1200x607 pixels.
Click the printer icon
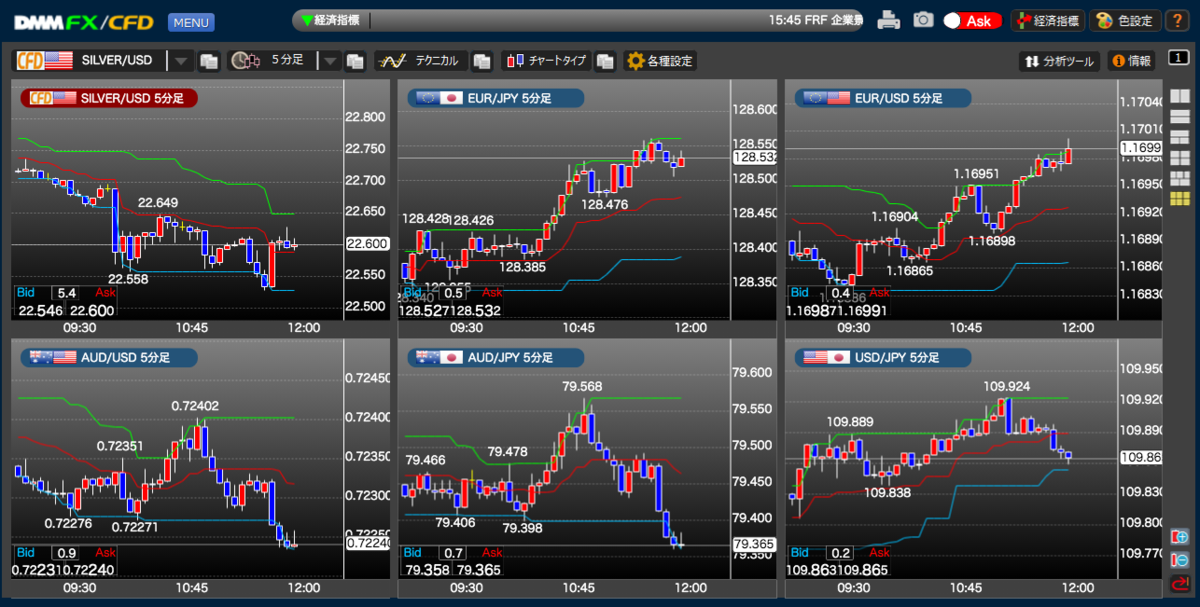[888, 20]
